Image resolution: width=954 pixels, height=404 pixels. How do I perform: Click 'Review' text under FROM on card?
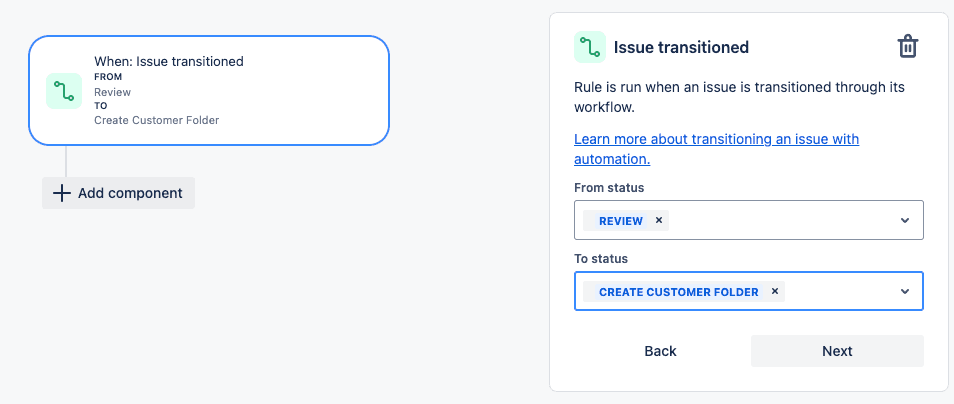[x=113, y=92]
